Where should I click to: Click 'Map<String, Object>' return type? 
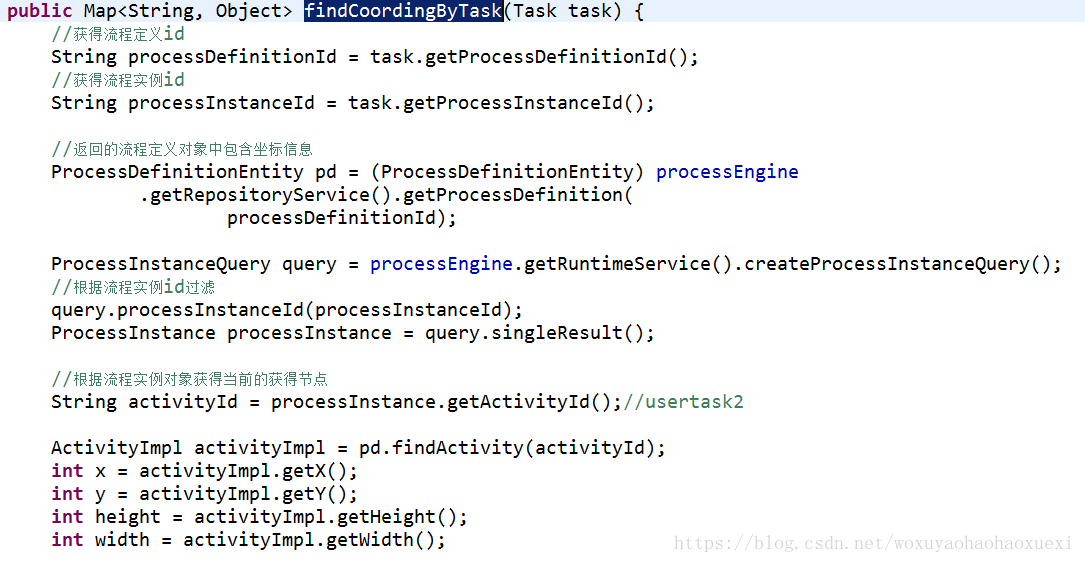click(188, 11)
